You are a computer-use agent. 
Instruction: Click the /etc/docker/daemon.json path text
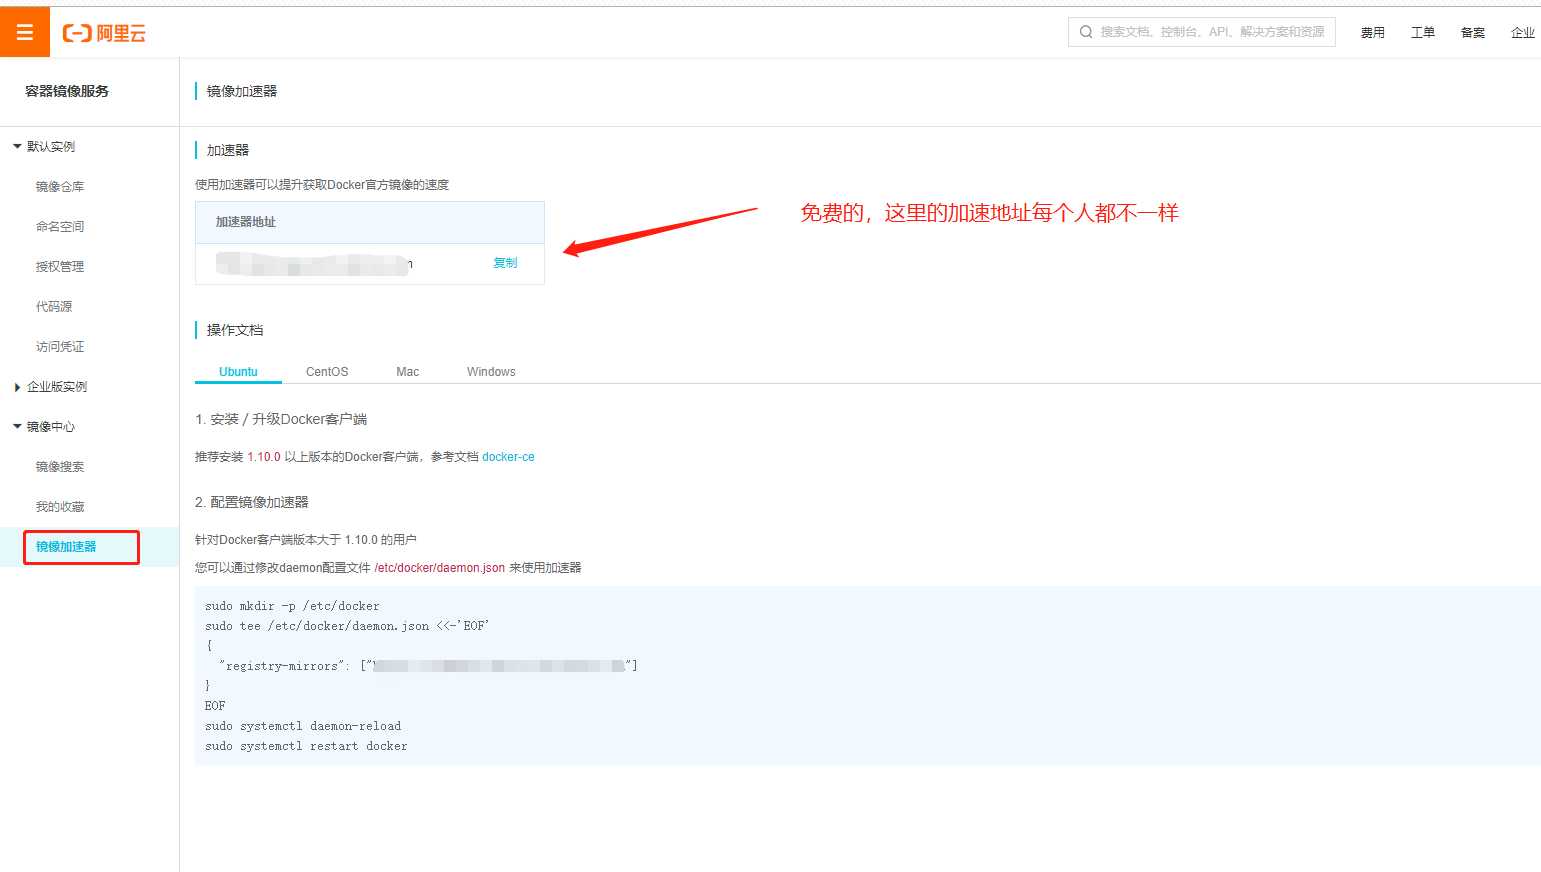[440, 568]
